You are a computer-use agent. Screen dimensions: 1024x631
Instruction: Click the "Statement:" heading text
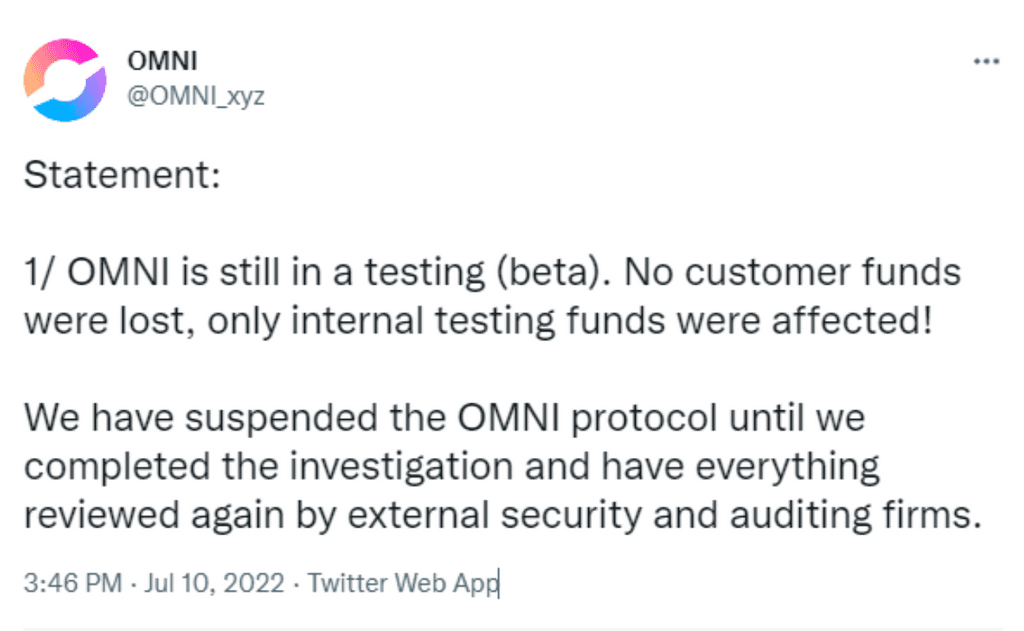click(122, 175)
